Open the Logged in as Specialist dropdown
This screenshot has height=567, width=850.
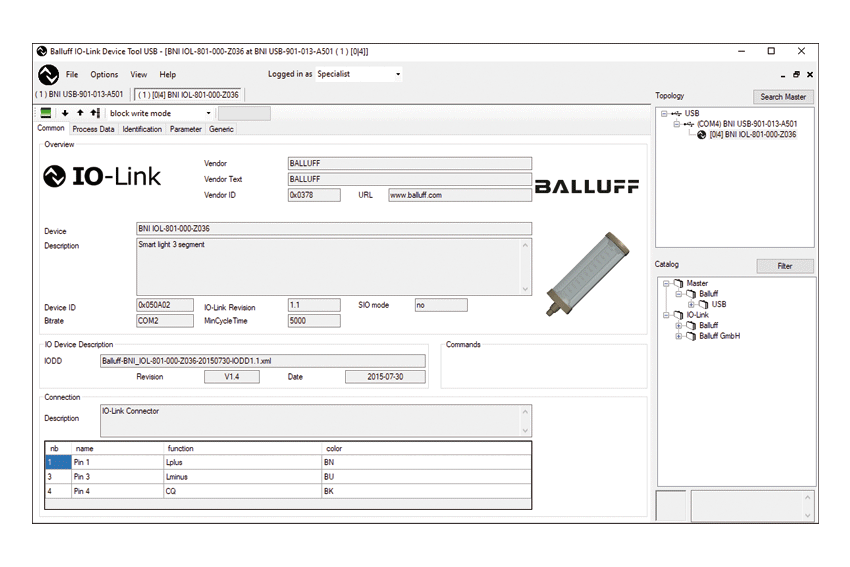point(398,74)
